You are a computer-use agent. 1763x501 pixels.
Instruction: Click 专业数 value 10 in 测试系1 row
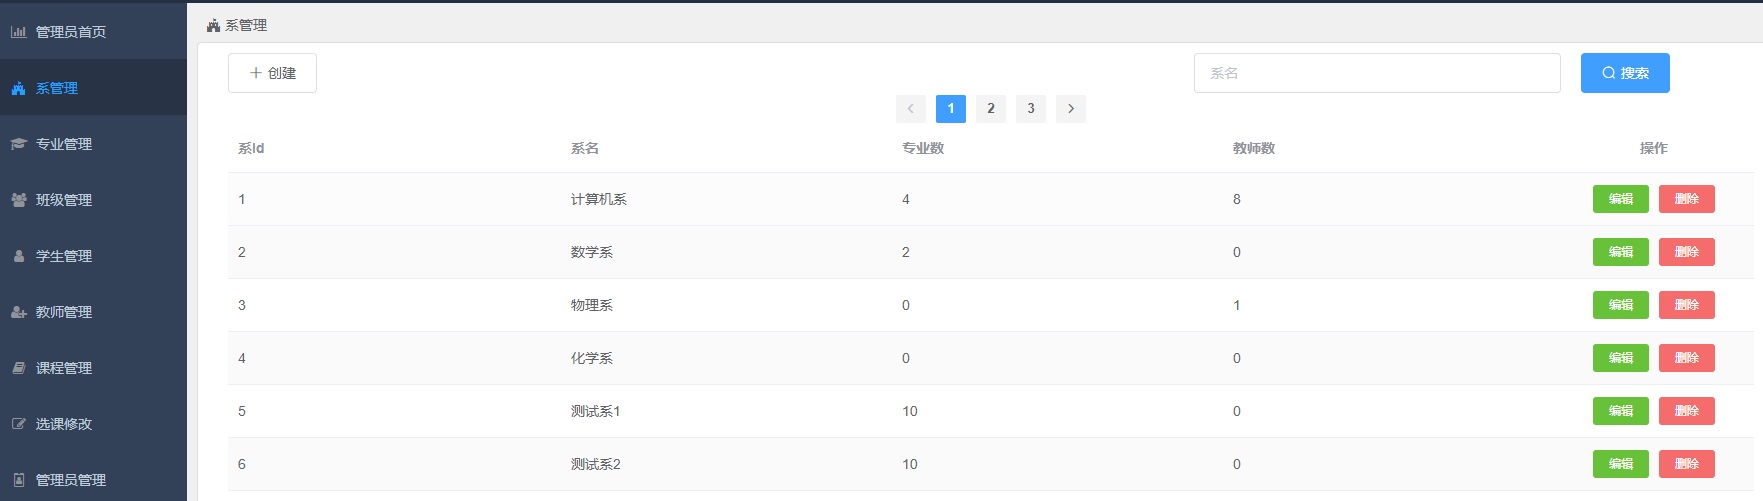point(910,411)
